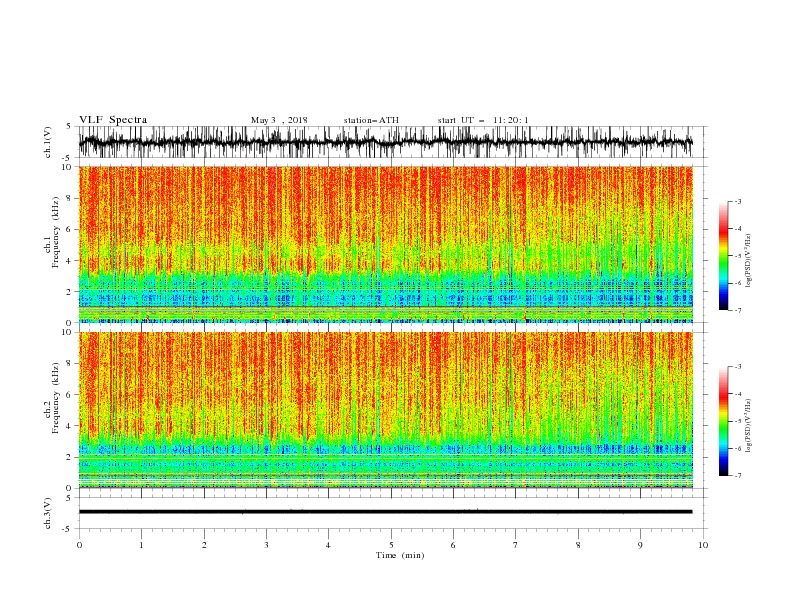Screen dimensions: 792x612
Task: Click time axis tick label "9"
Action: (640, 545)
